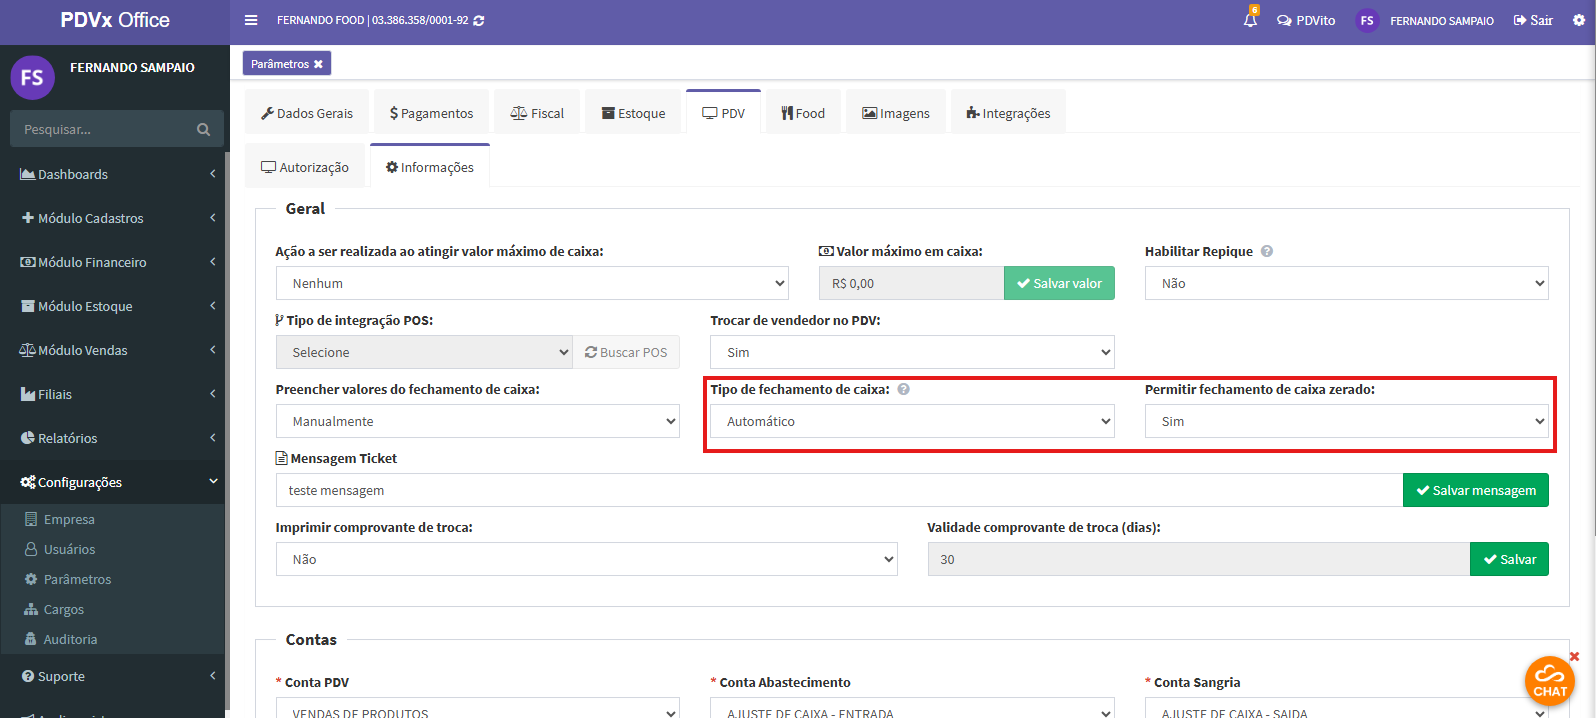Open the settings gear in the header
Viewport: 1596px width, 718px height.
[1579, 20]
